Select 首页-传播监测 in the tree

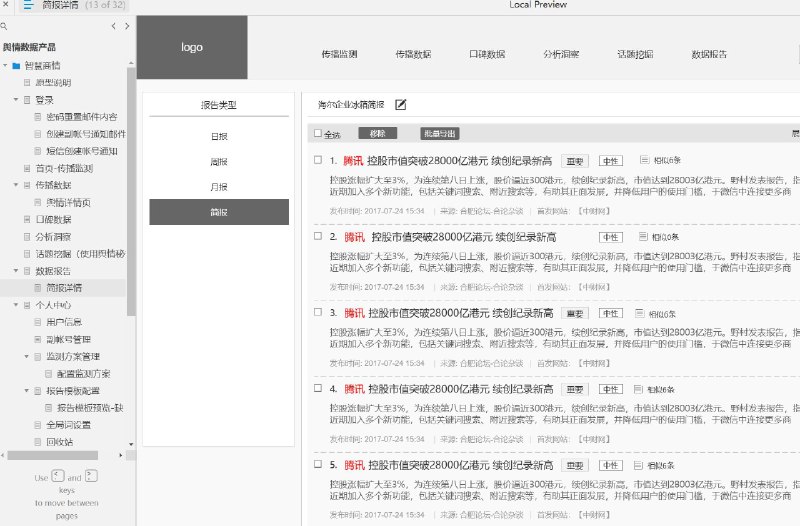pyautogui.click(x=64, y=168)
